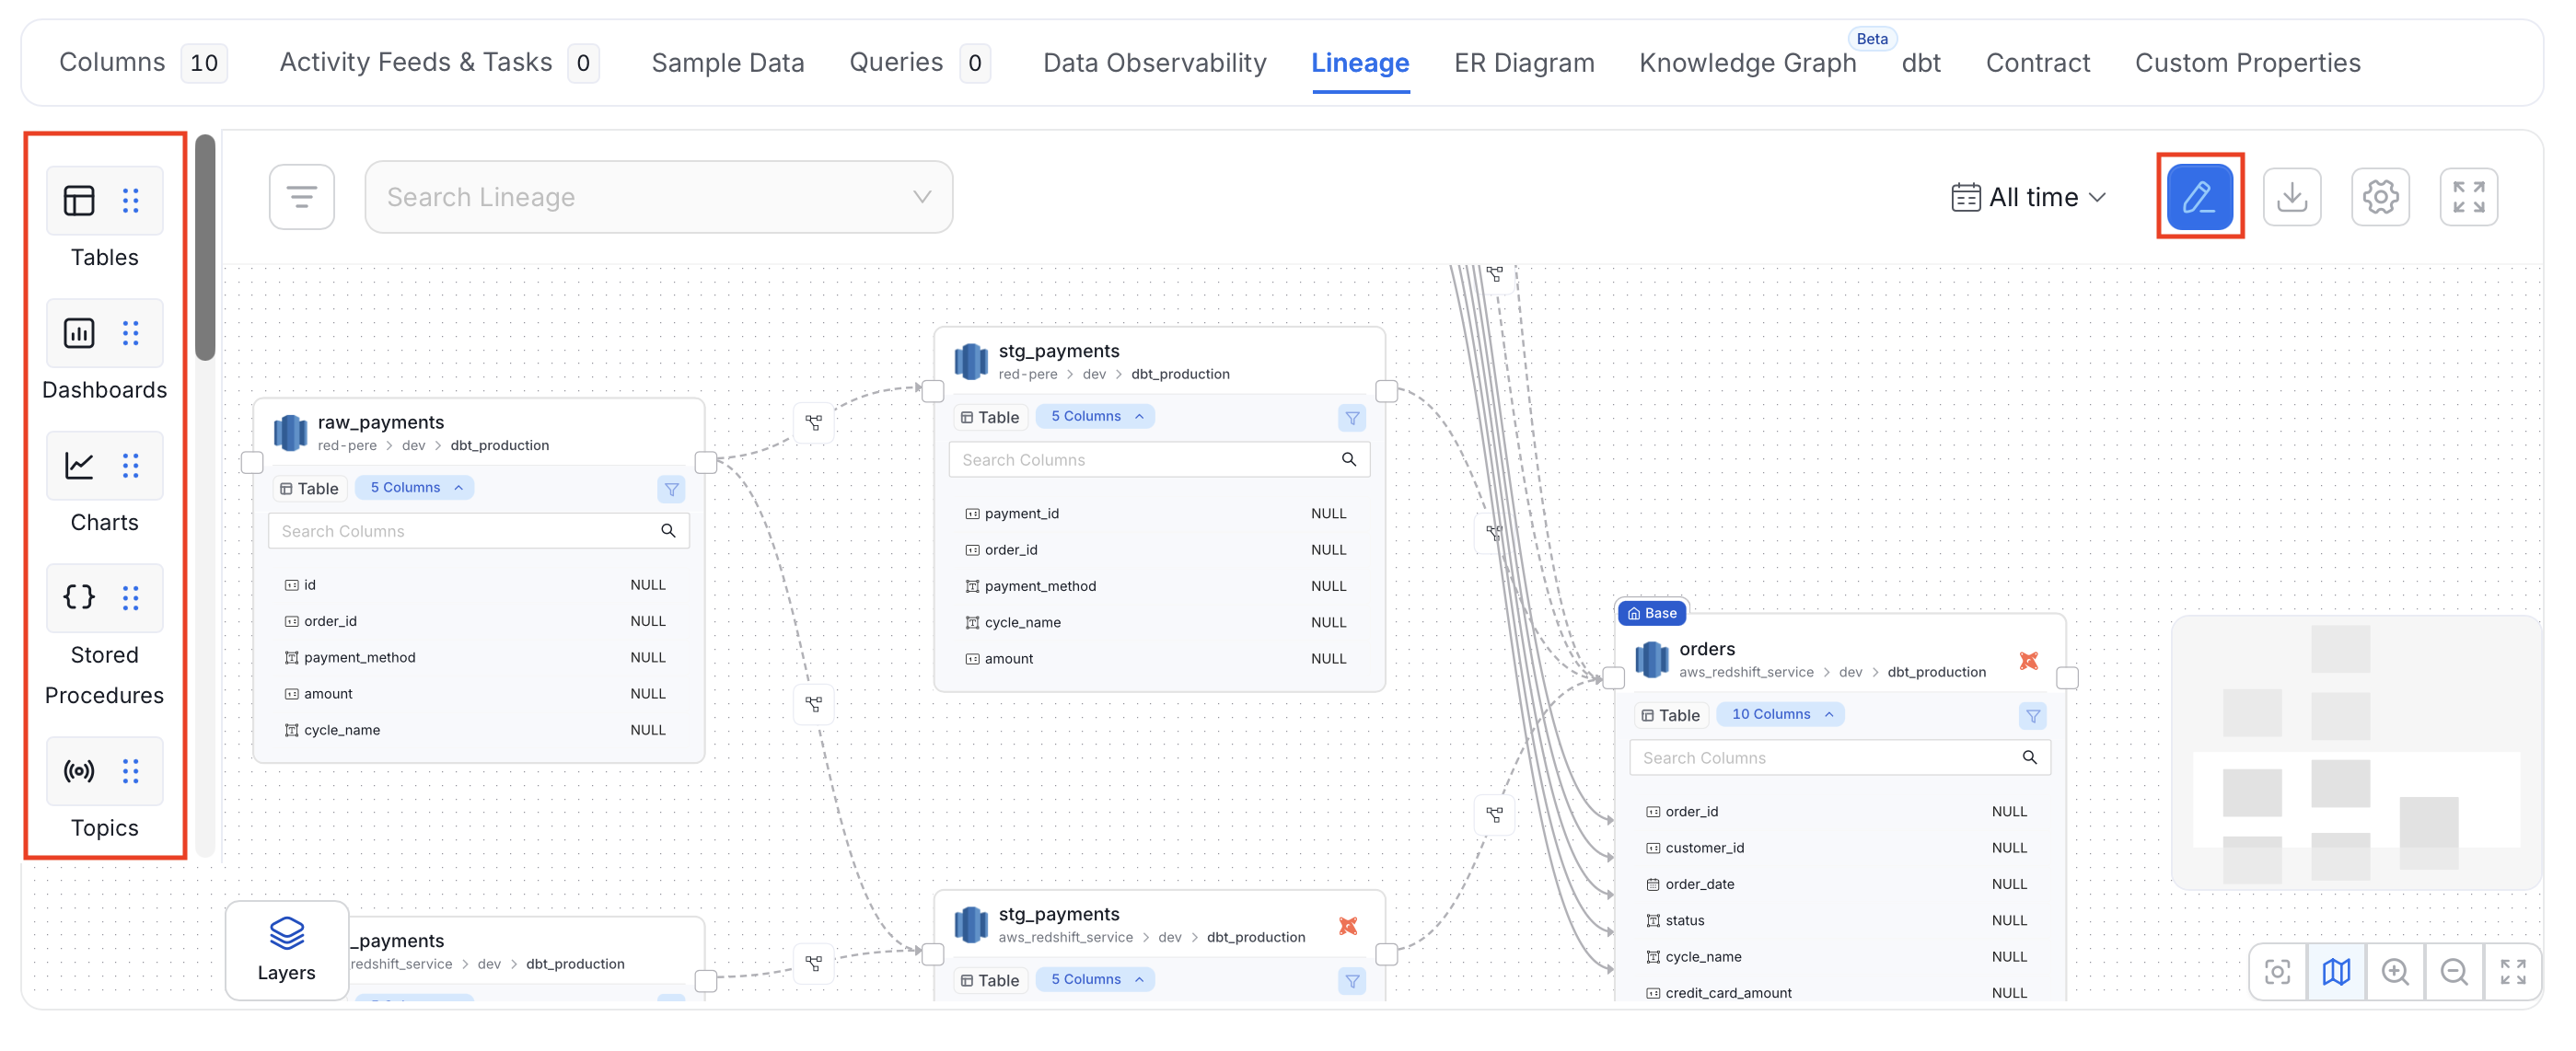Viewport: 2576px width, 1051px height.
Task: Open the Layers panel
Action: point(287,950)
